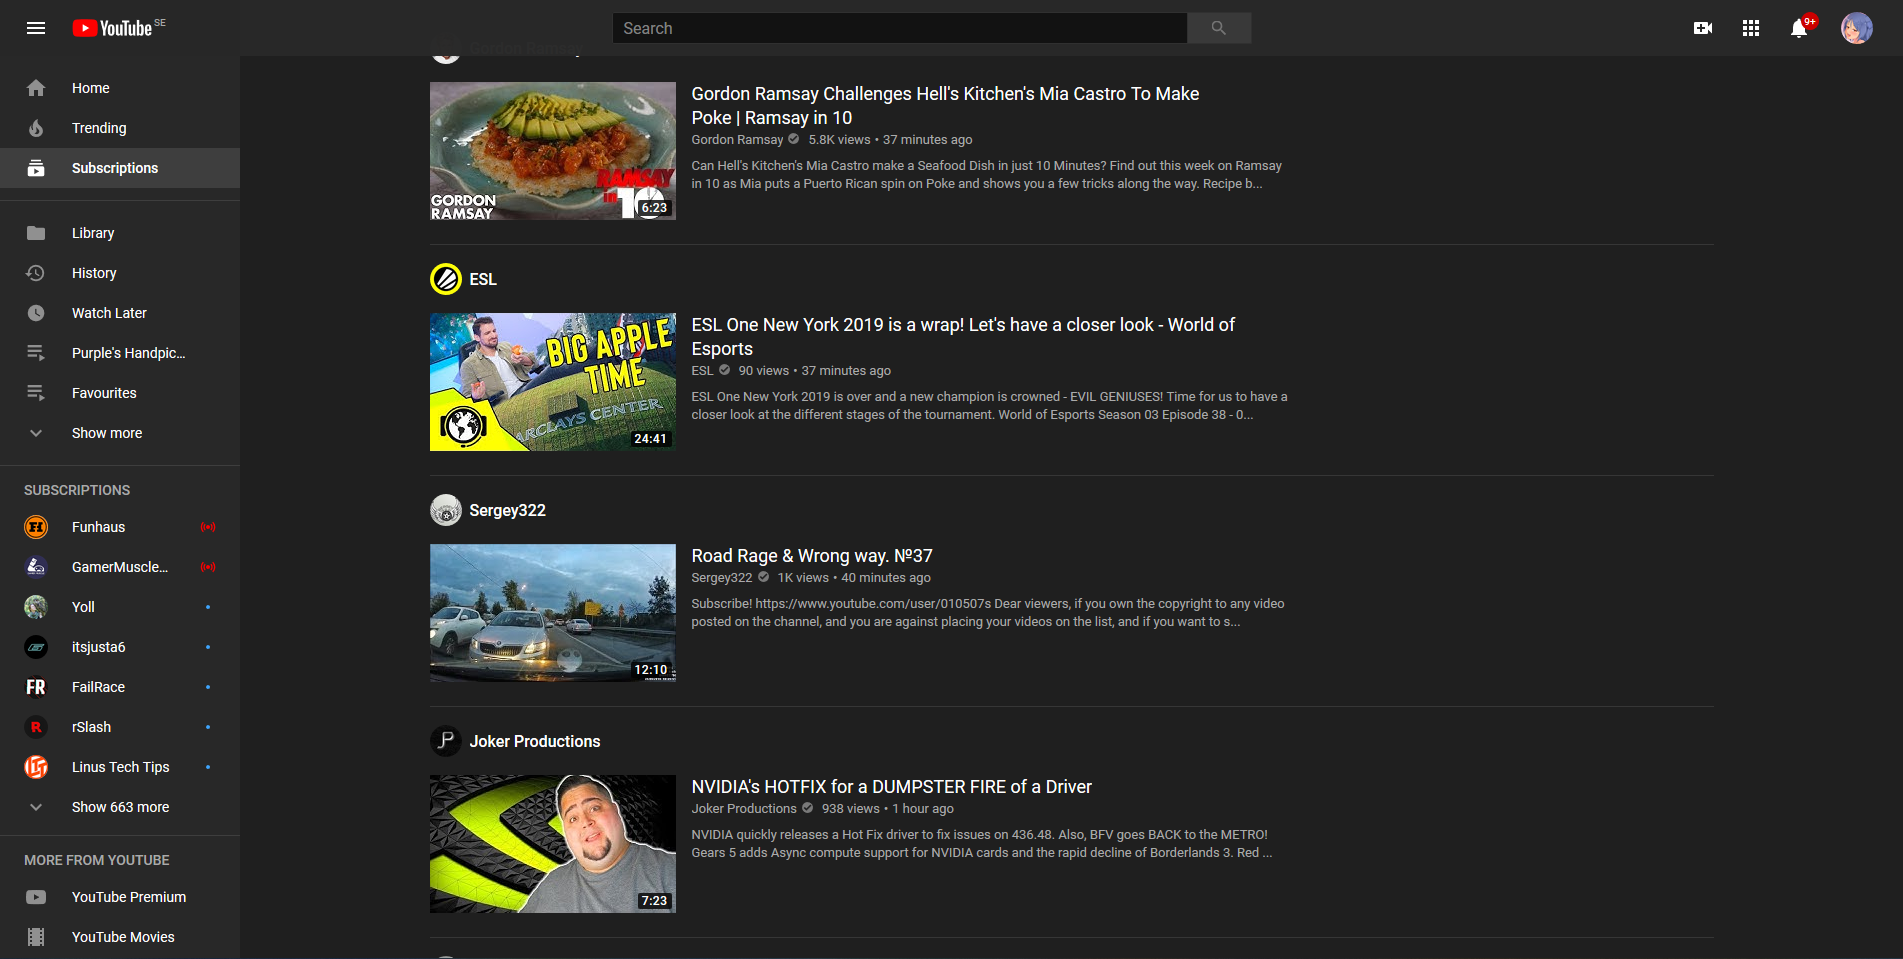The width and height of the screenshot is (1903, 959).
Task: Open Favourites playlist in sidebar
Action: [120, 393]
